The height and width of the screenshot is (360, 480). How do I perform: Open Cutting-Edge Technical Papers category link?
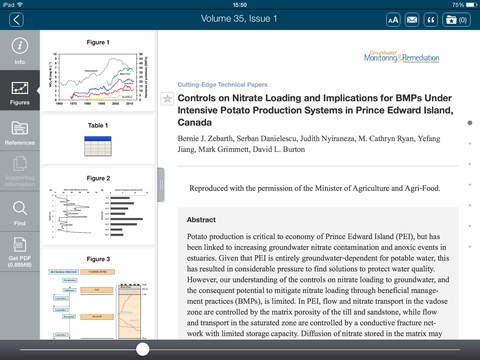click(x=222, y=85)
